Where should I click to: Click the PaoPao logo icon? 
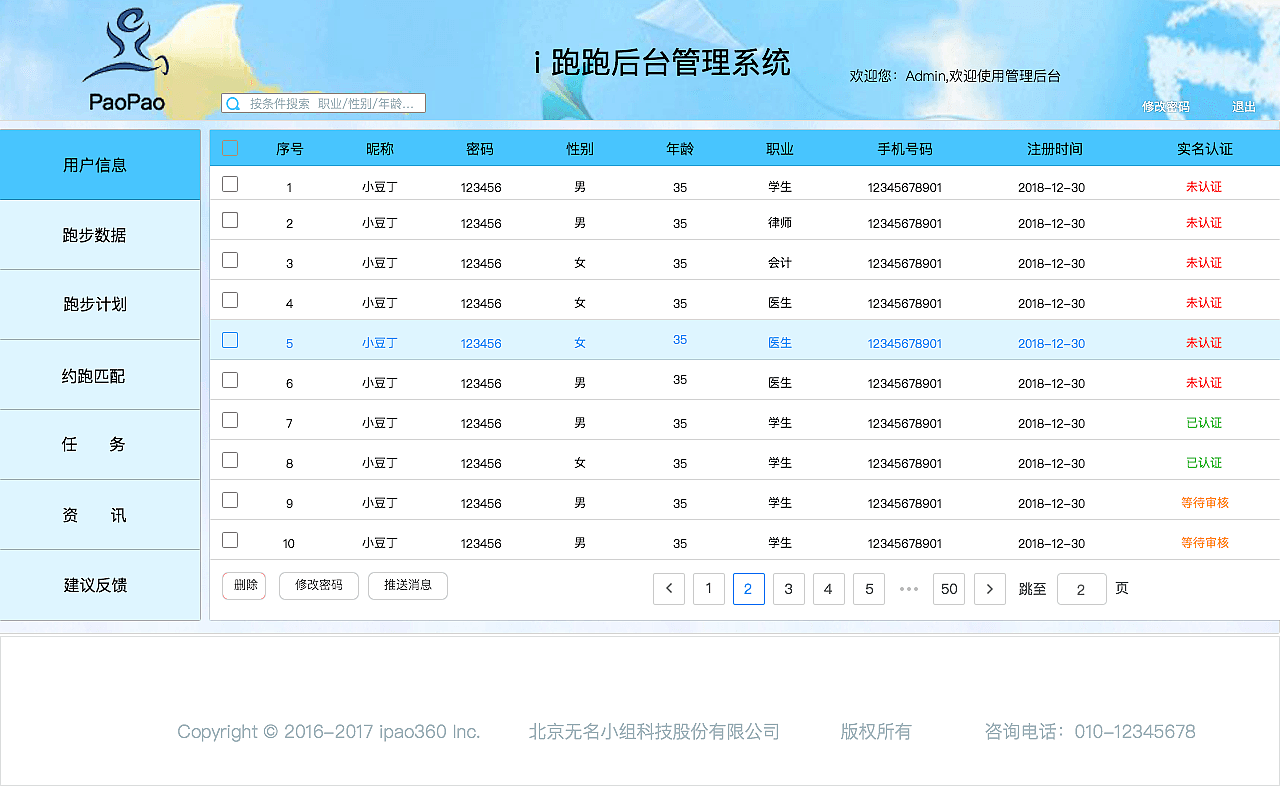[x=128, y=45]
